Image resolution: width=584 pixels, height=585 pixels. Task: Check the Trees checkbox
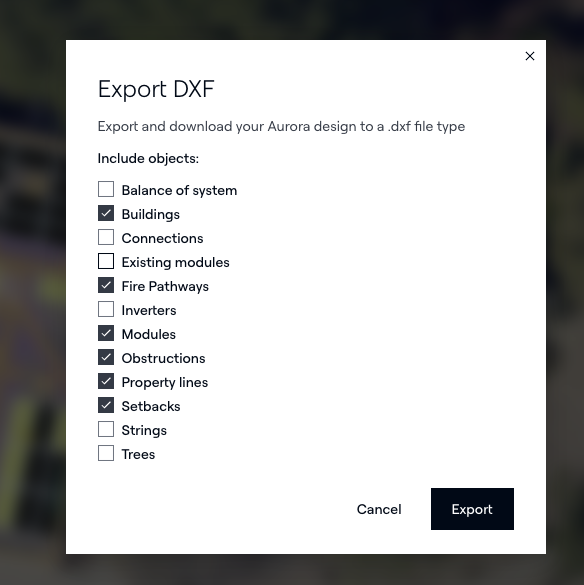[106, 453]
